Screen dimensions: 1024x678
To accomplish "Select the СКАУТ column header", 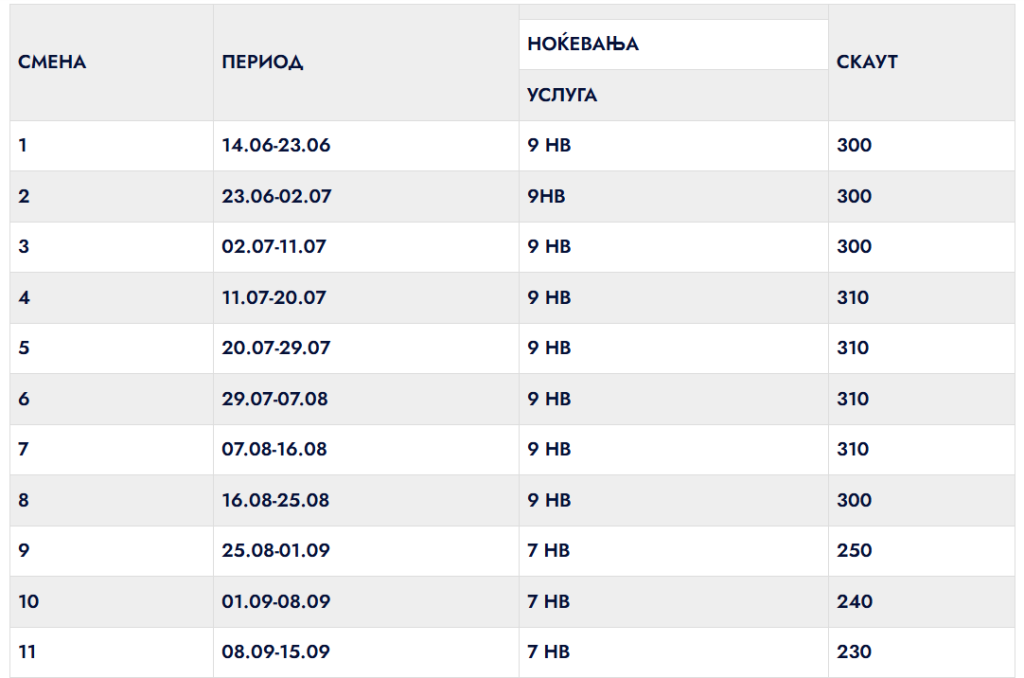I will click(x=867, y=63).
